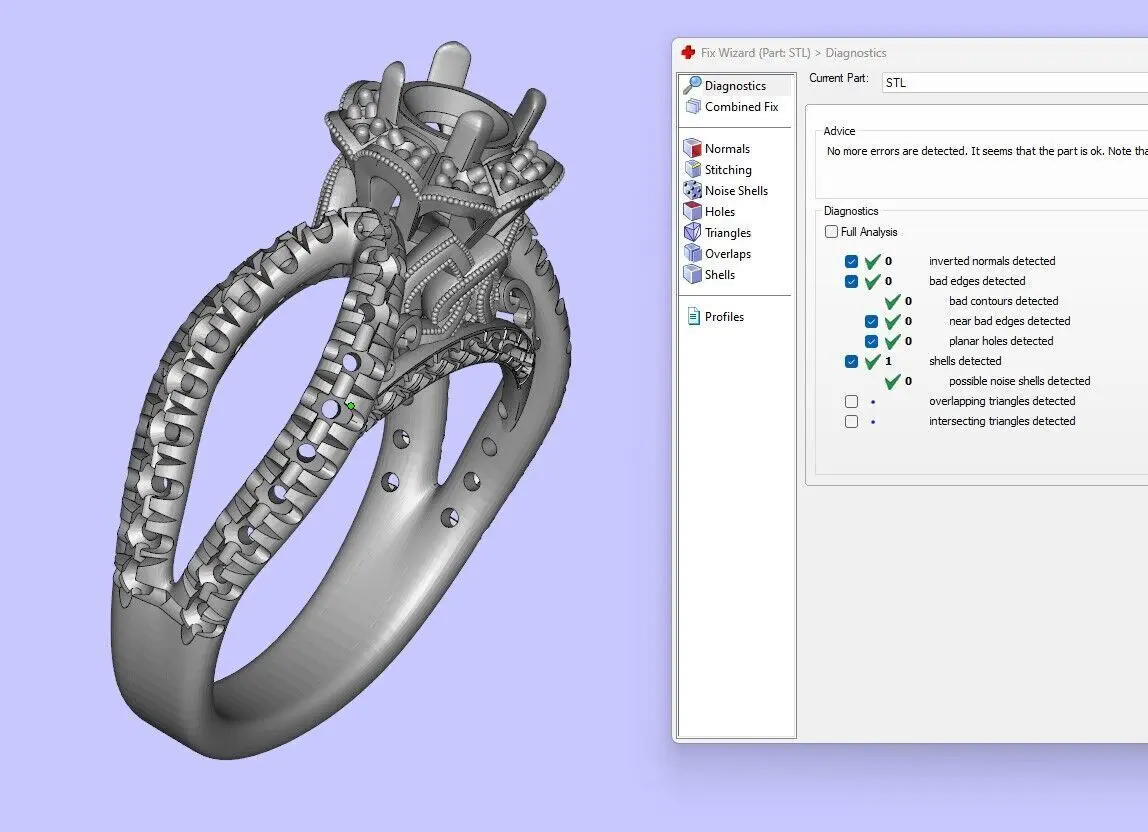The height and width of the screenshot is (832, 1148).
Task: Click the green marker point on the ring
Action: (351, 406)
